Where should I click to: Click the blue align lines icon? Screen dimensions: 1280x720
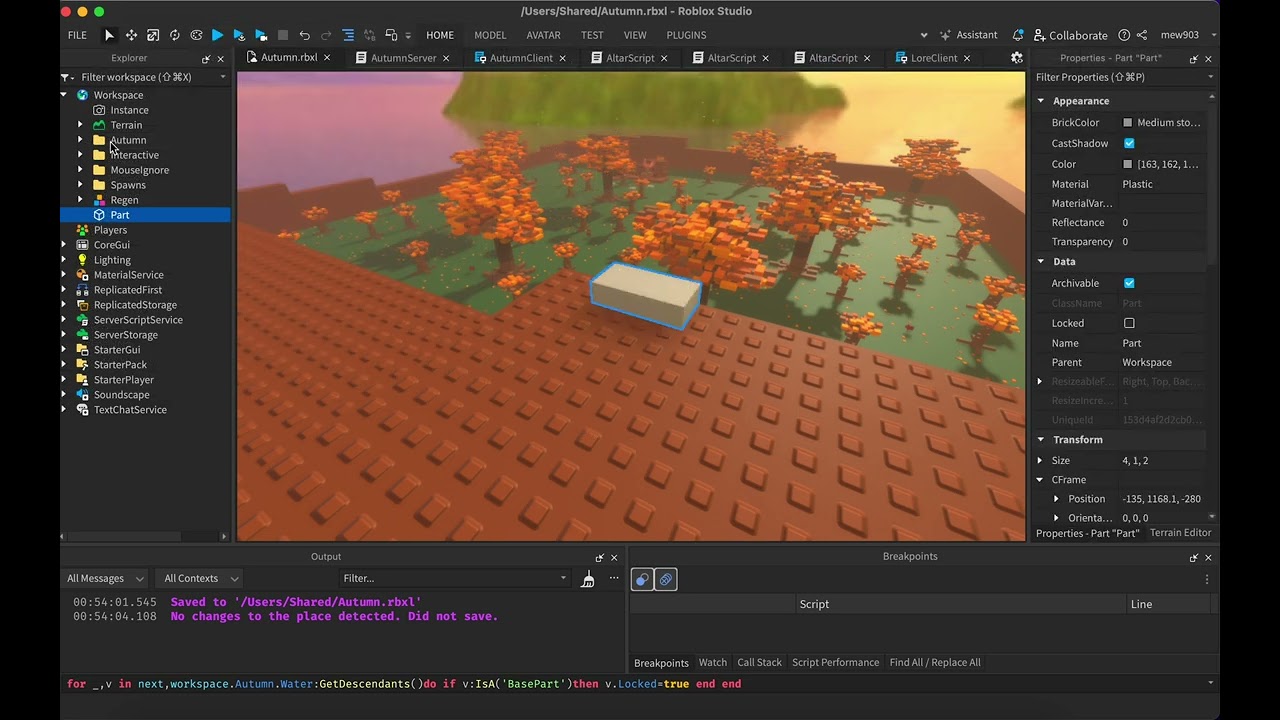348,35
